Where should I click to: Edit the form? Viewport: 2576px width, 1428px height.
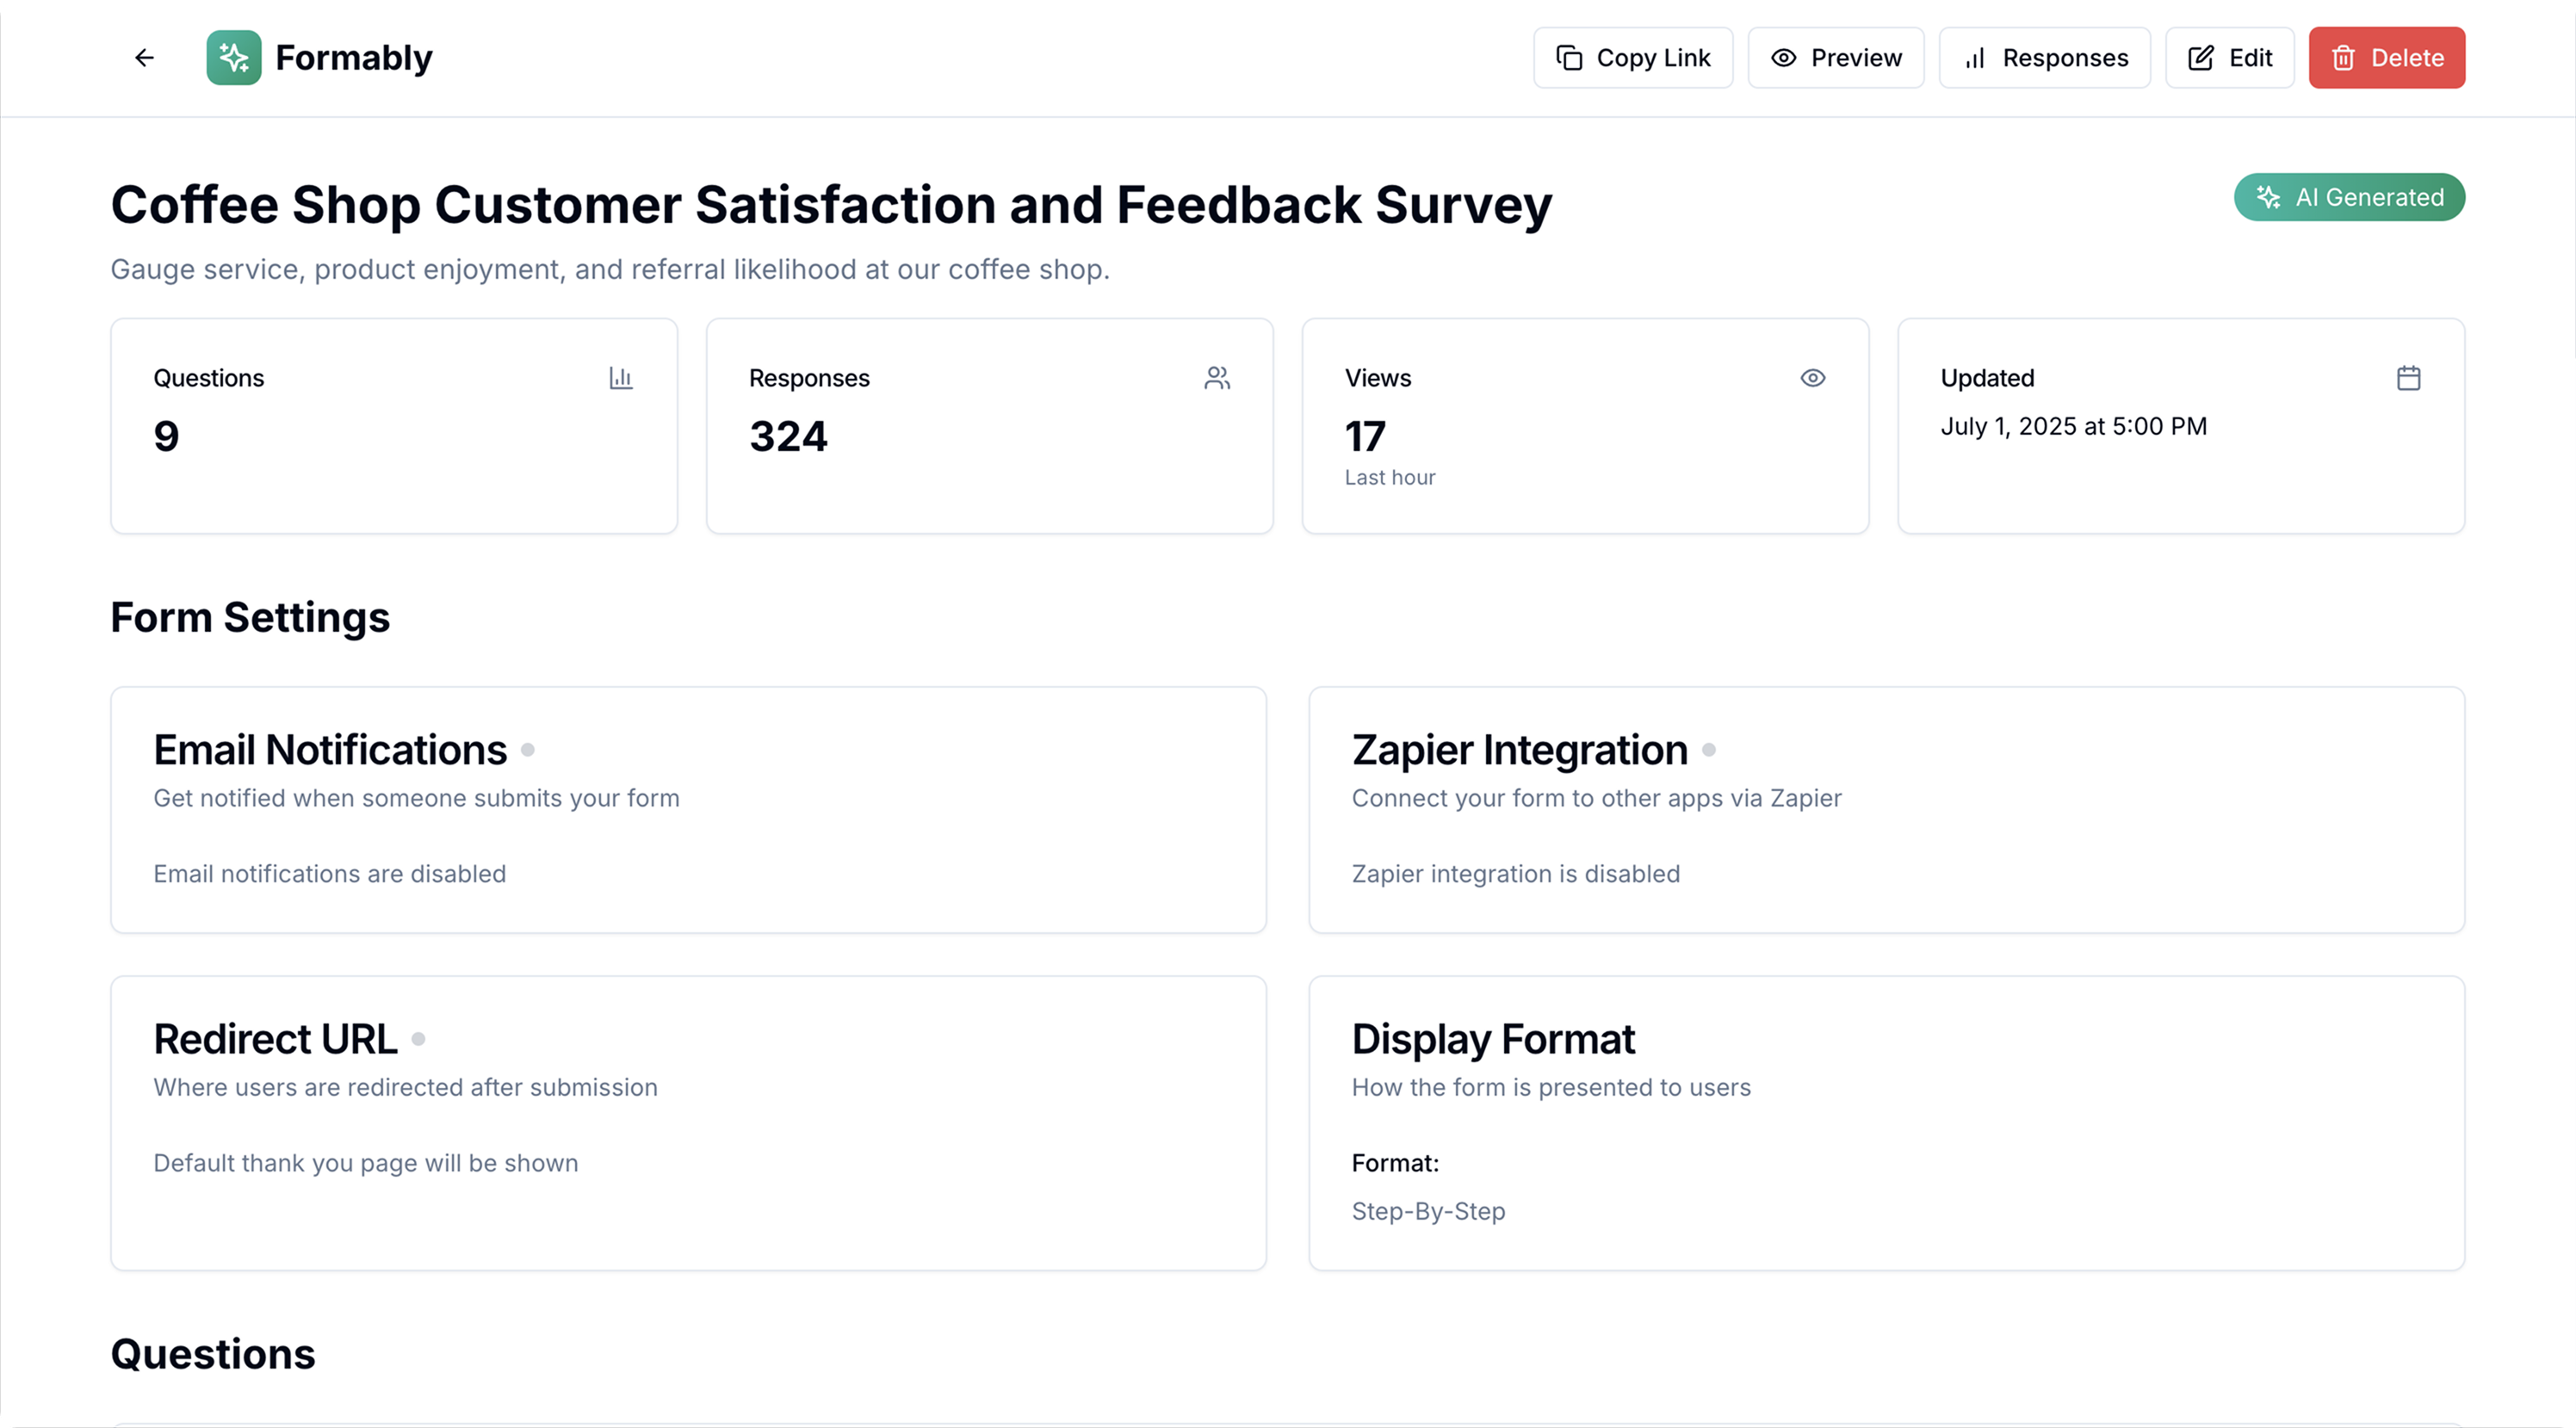2230,58
